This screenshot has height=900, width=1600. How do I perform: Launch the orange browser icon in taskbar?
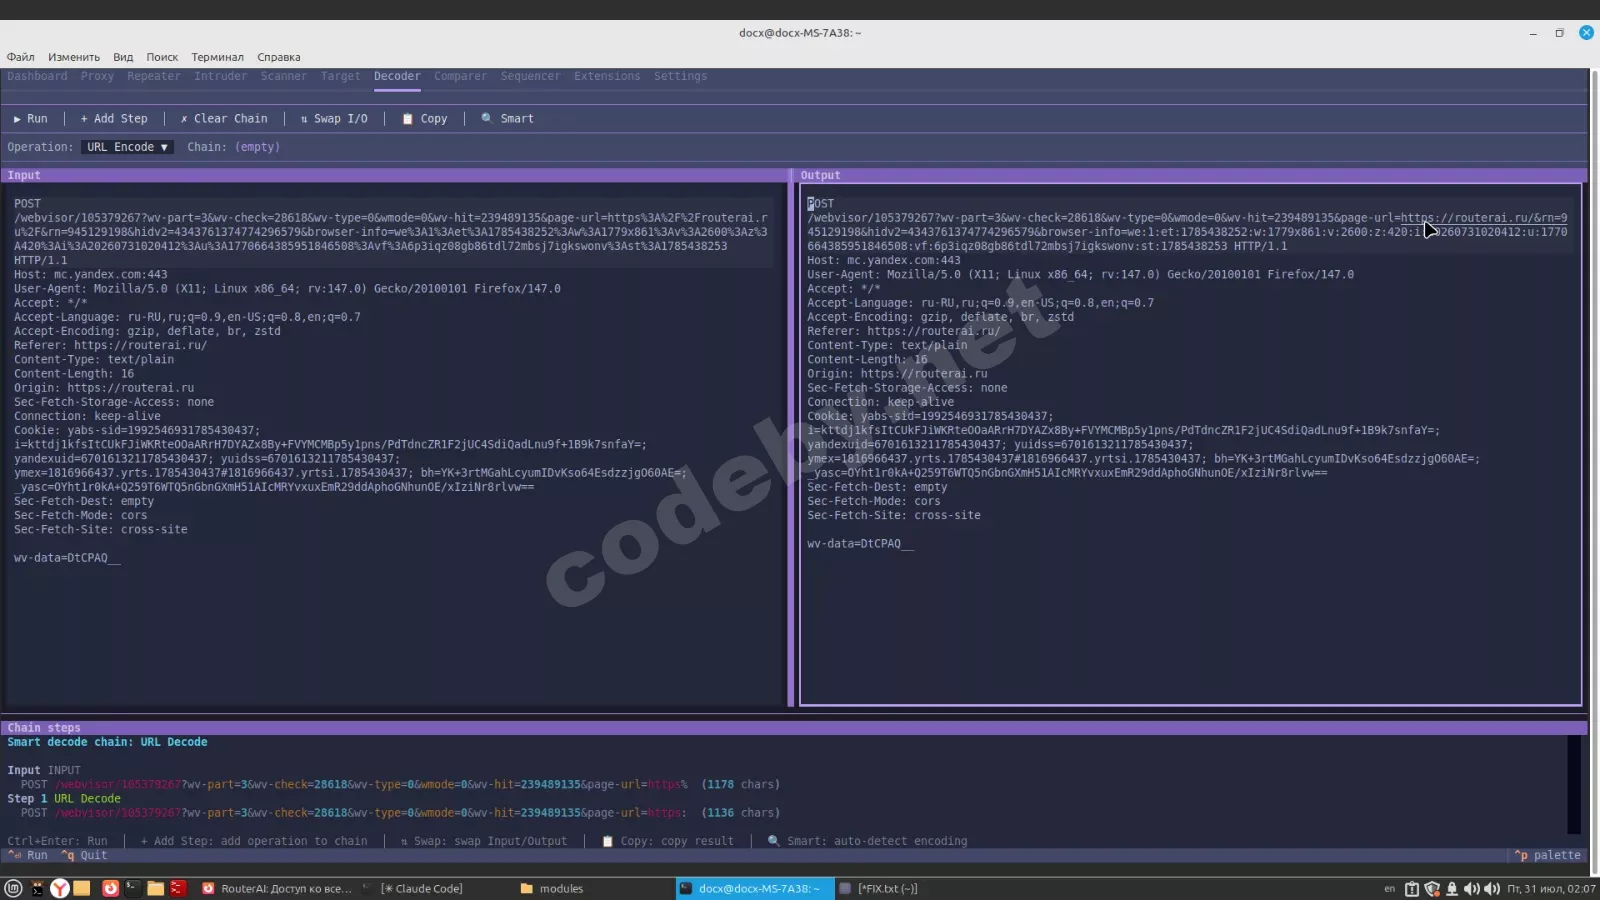[x=110, y=888]
